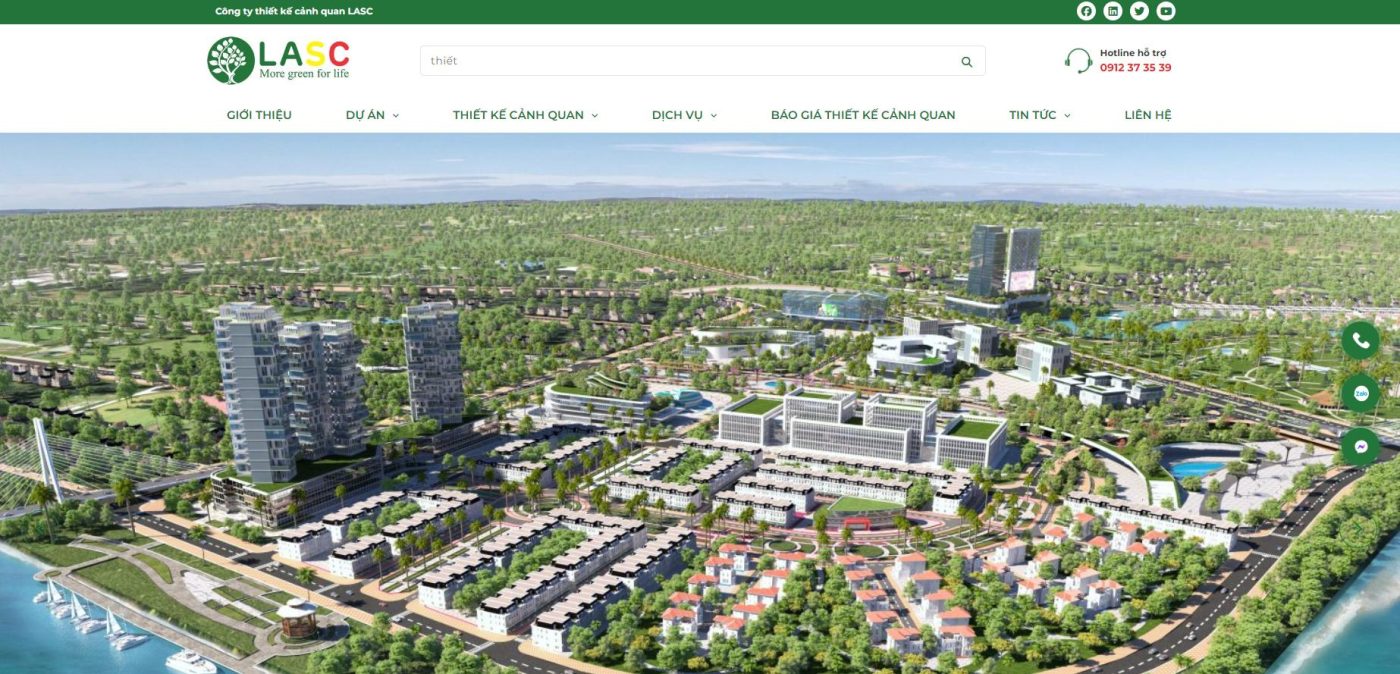Click the search magnifier icon
This screenshot has height=674, width=1400.
coord(965,60)
